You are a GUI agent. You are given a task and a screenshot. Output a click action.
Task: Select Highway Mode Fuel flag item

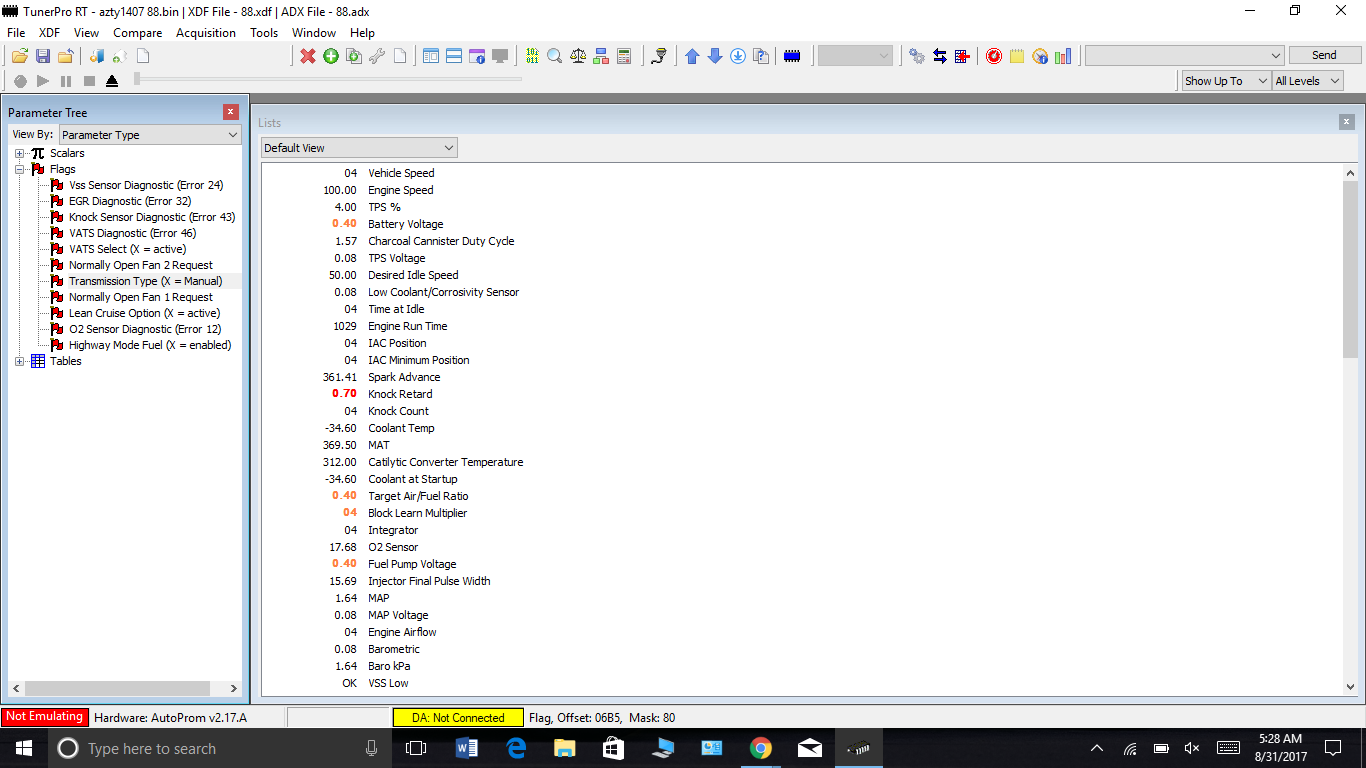pos(149,345)
